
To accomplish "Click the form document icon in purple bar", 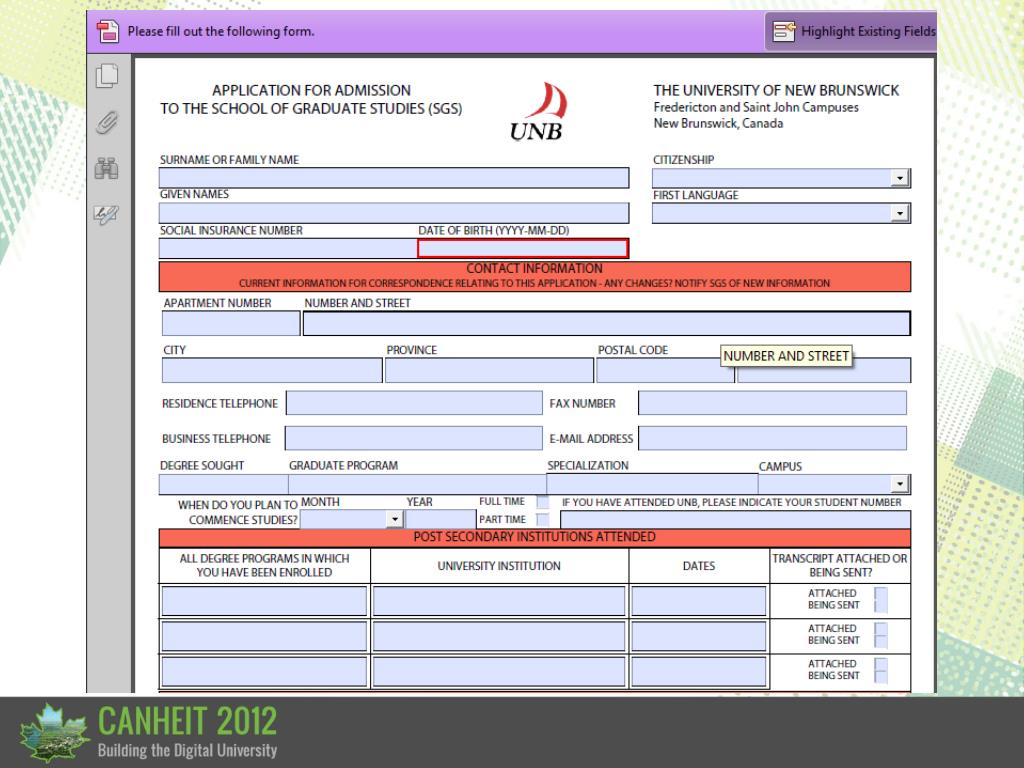I will pyautogui.click(x=108, y=32).
